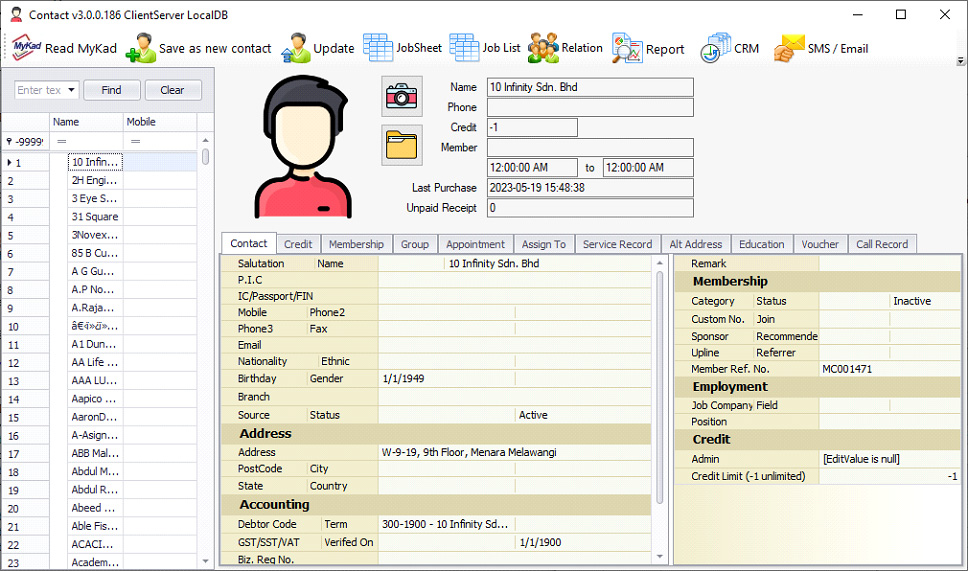Viewport: 968px width, 571px height.
Task: Open the Job List icon
Action: click(464, 48)
